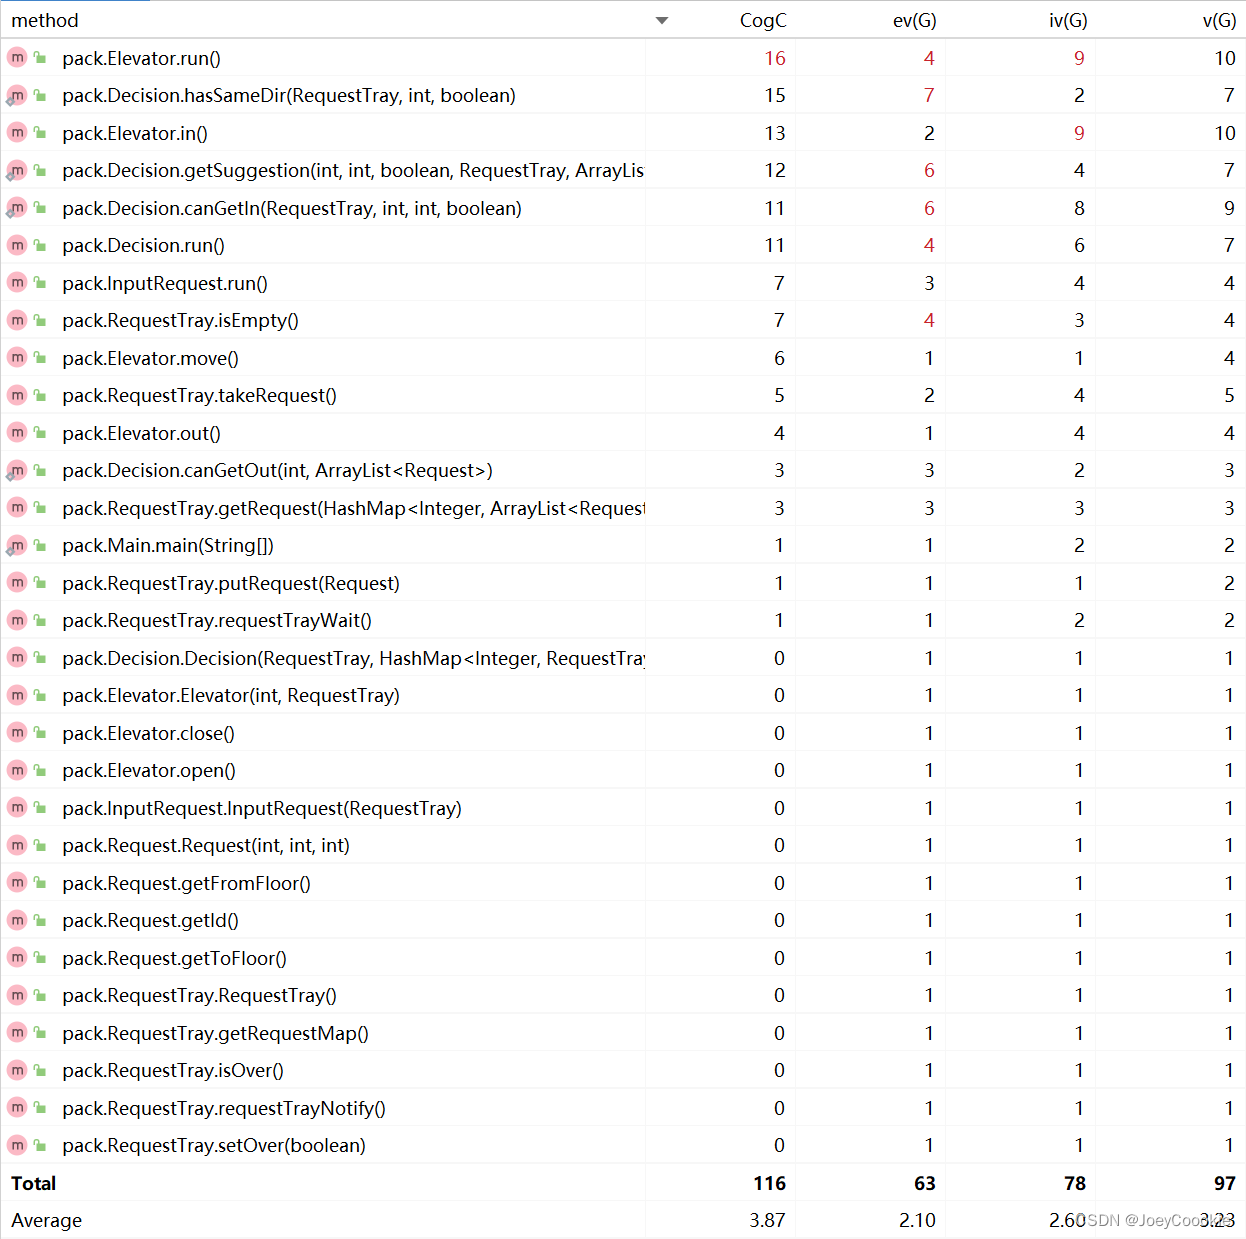Click the green lock icon for pack.Request.getToFloor()
1246x1239 pixels.
[40, 958]
